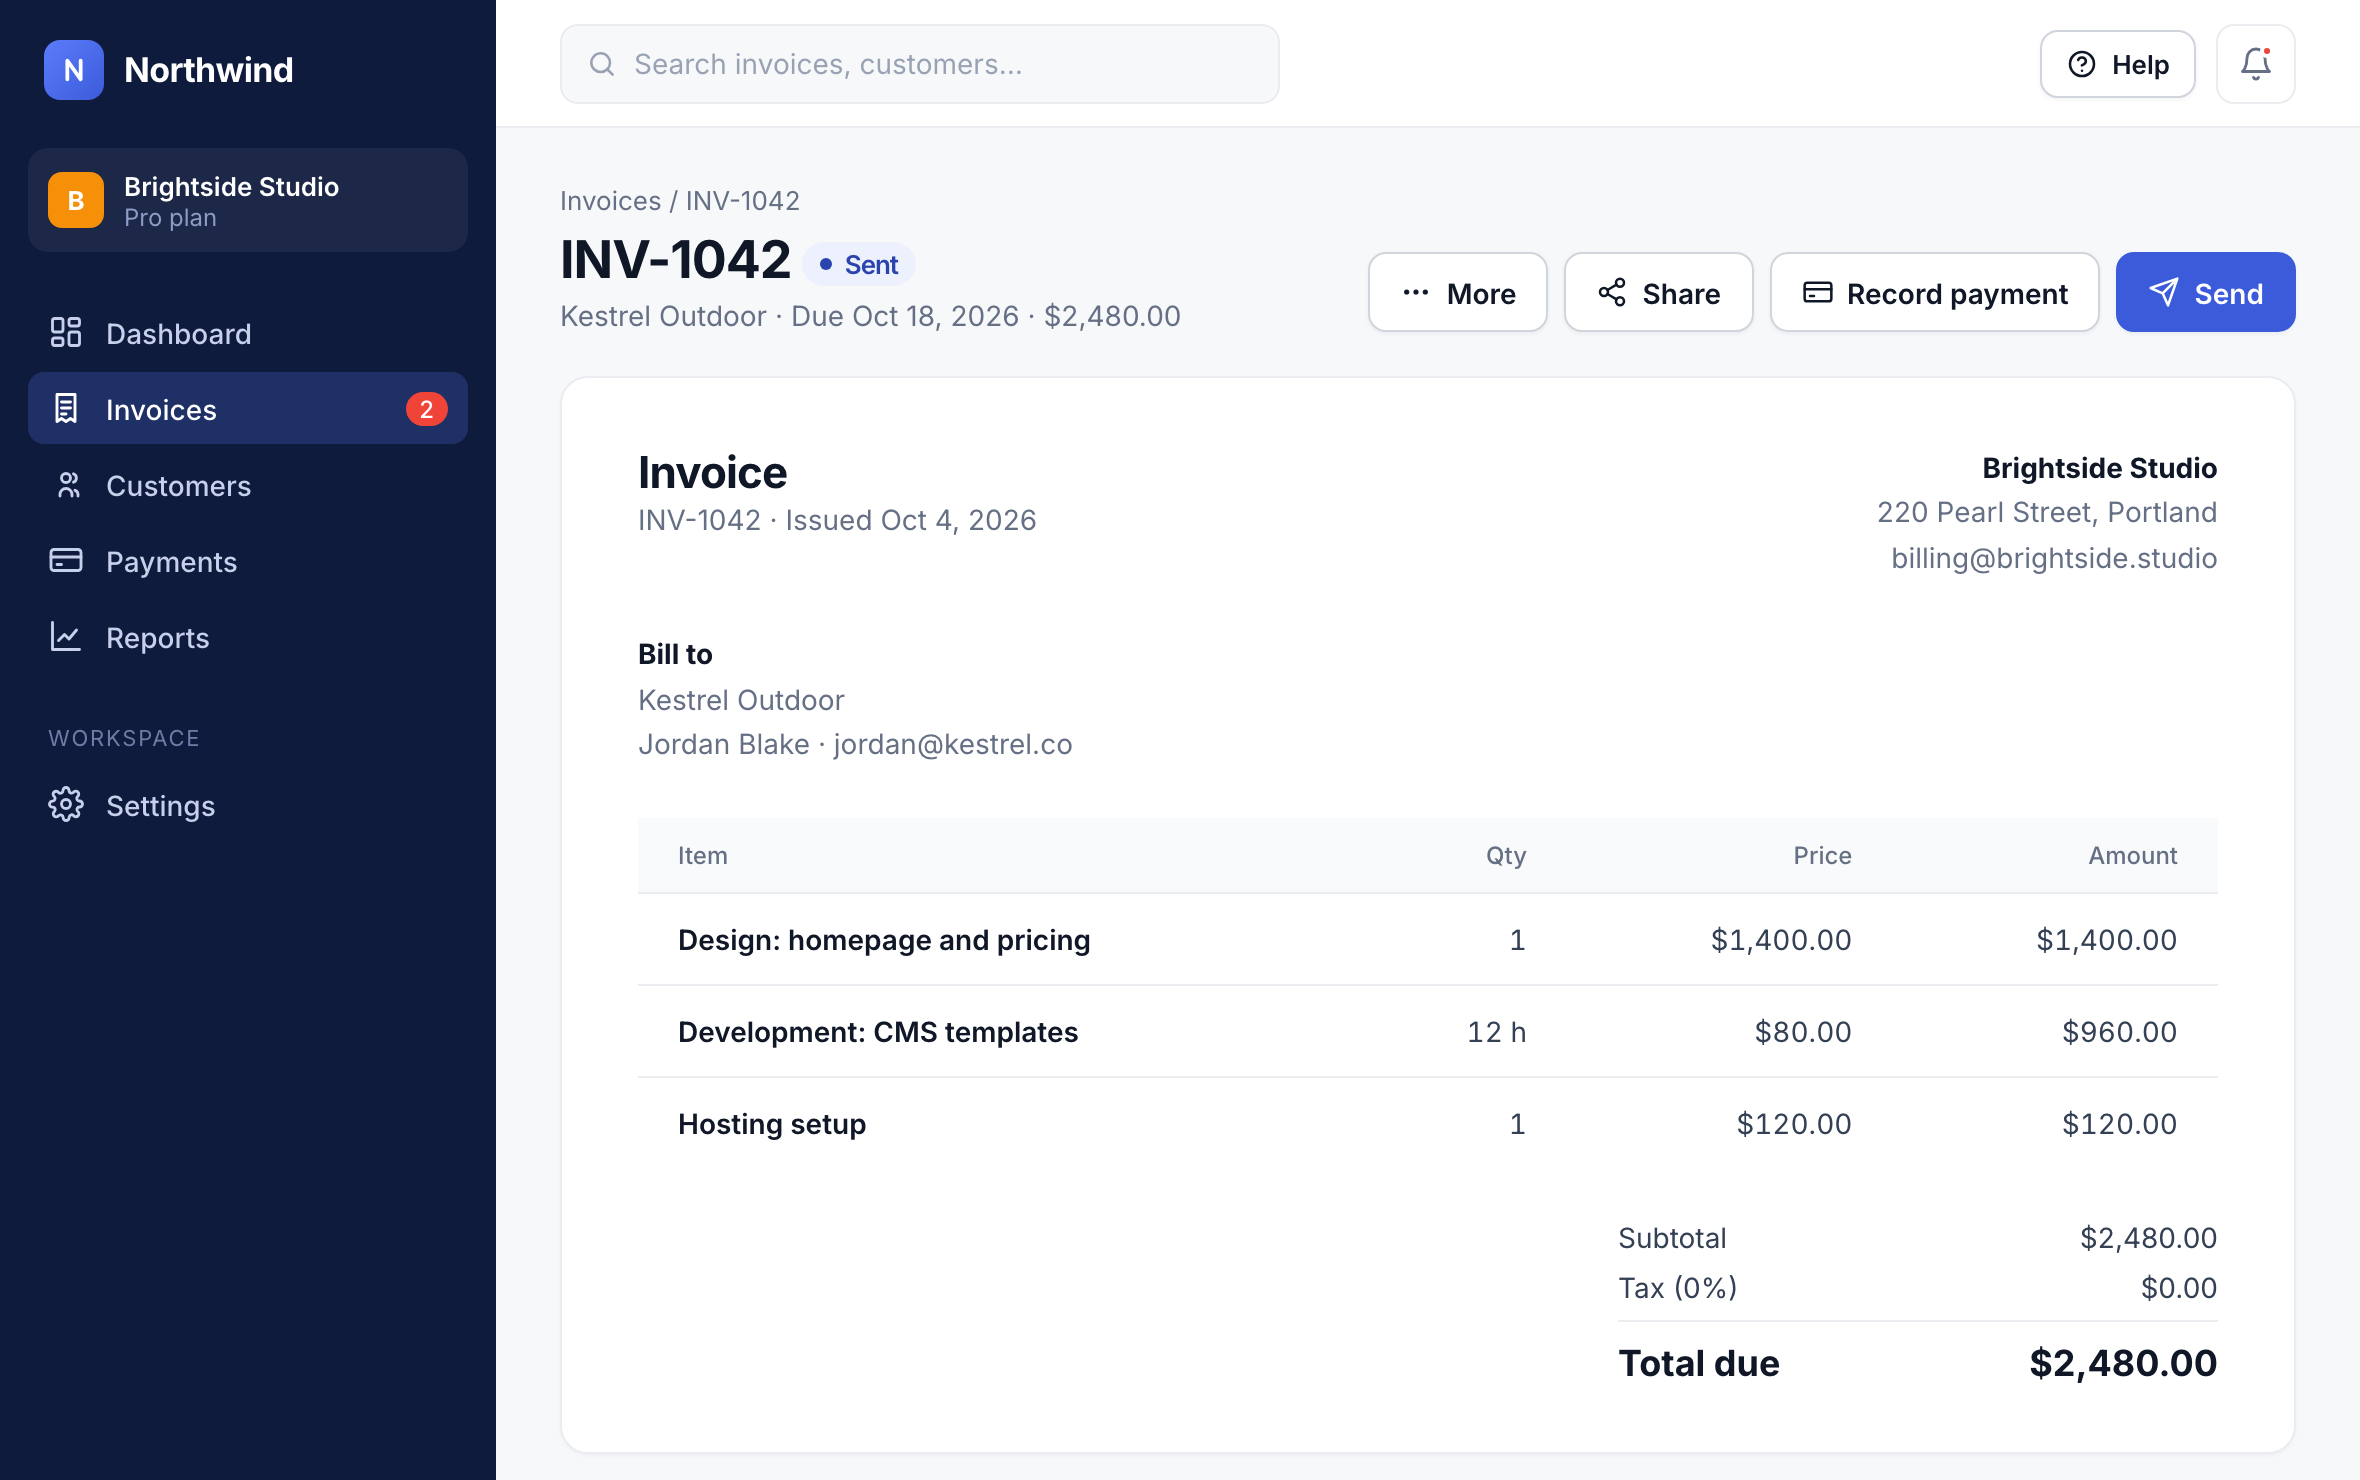Viewport: 2360px width, 1480px height.
Task: Click the Record payment card icon
Action: click(x=1817, y=292)
